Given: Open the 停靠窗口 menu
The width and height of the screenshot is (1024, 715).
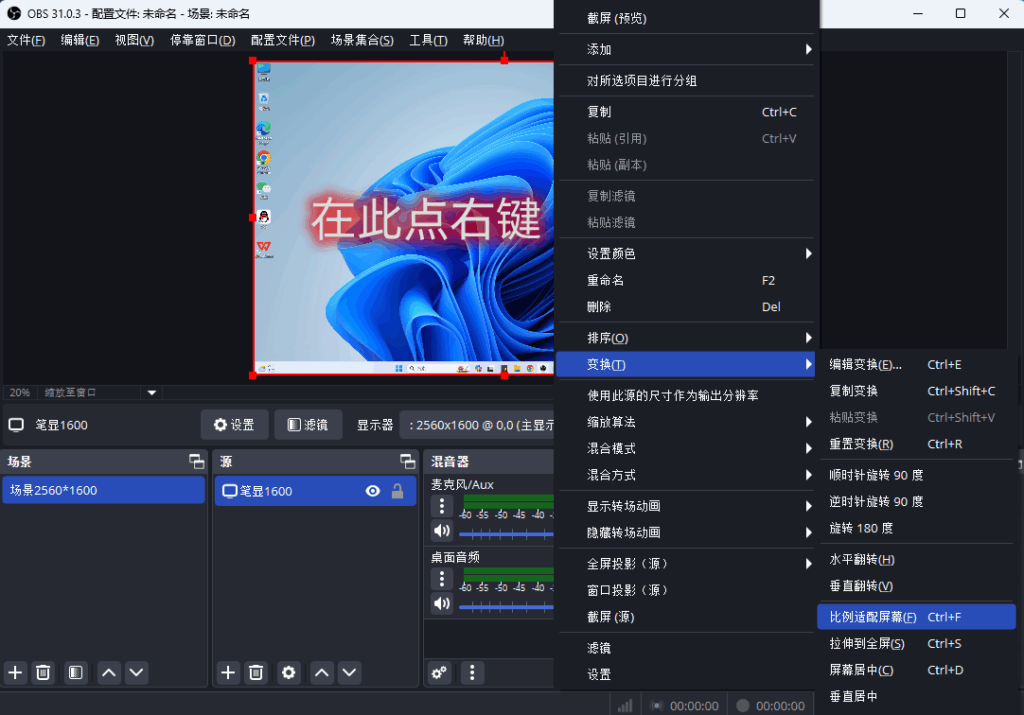Looking at the screenshot, I should pos(202,40).
